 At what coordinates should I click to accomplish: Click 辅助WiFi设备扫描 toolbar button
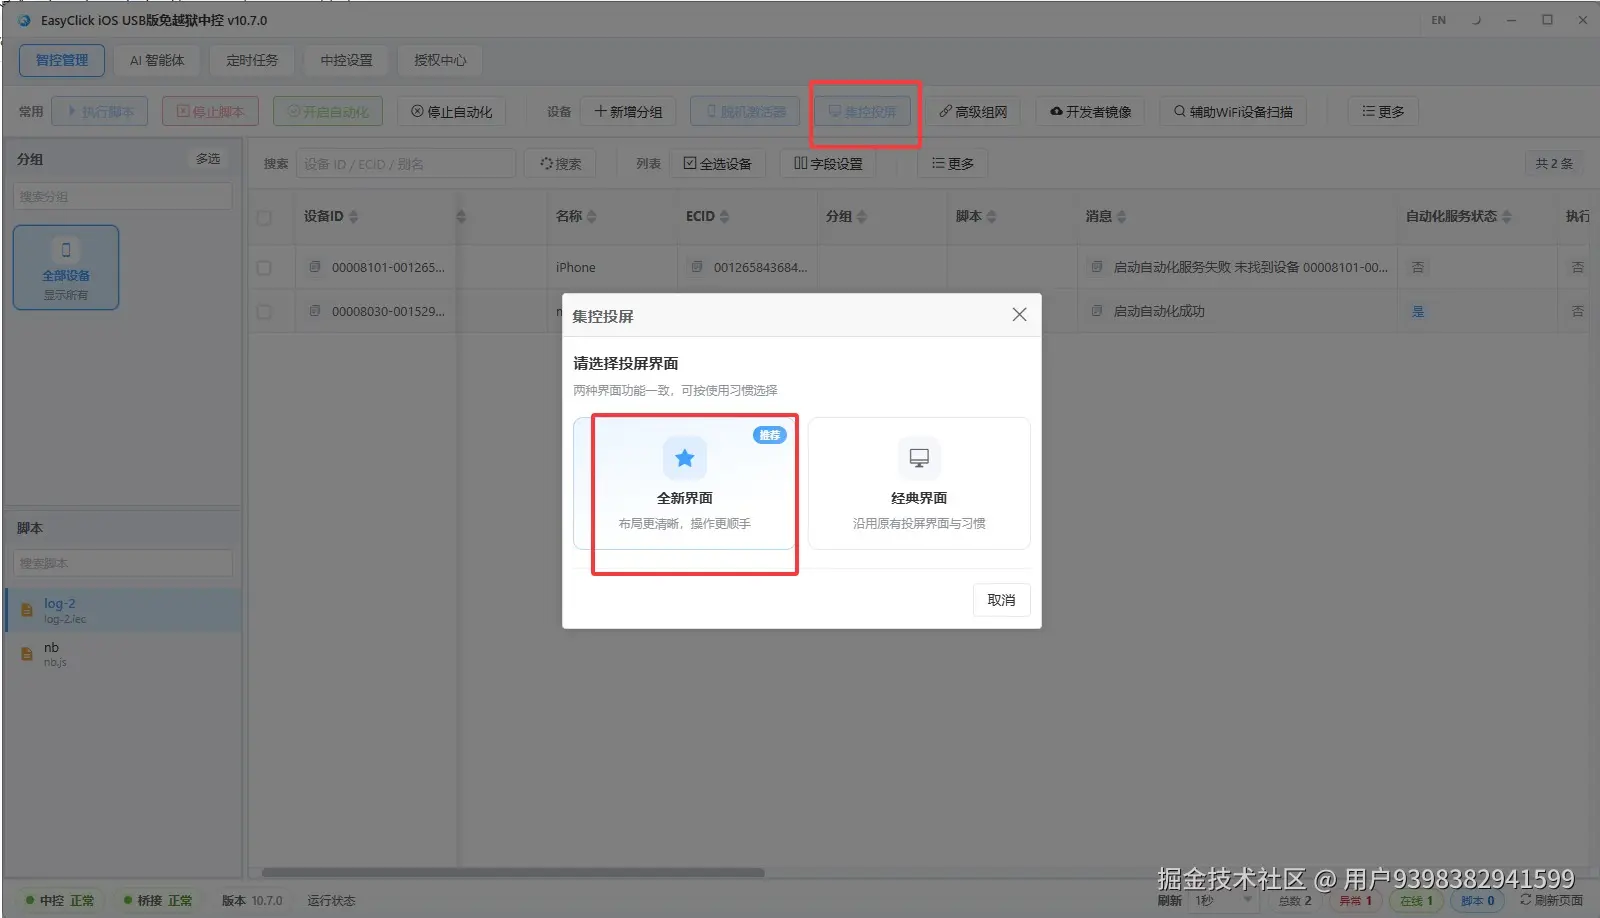(1233, 112)
